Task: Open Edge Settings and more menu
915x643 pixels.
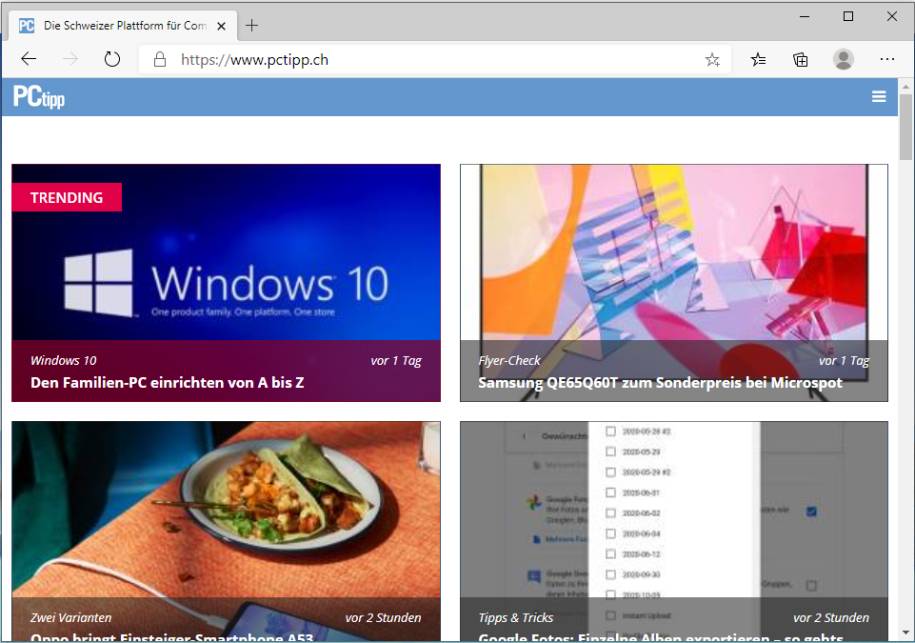Action: point(887,60)
